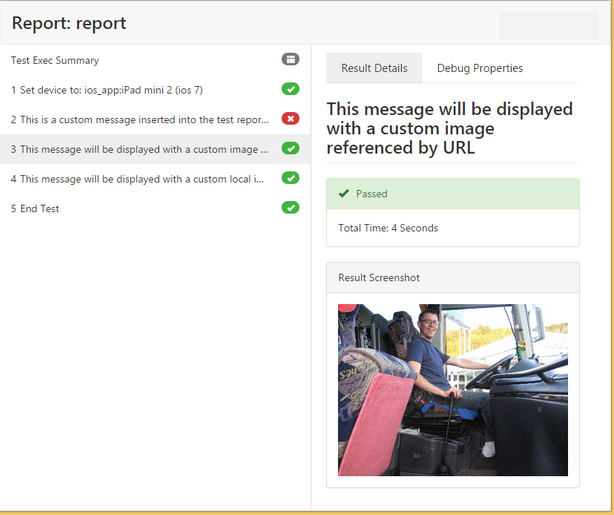Select step 3 custom image row
The width and height of the screenshot is (614, 515).
[140, 150]
